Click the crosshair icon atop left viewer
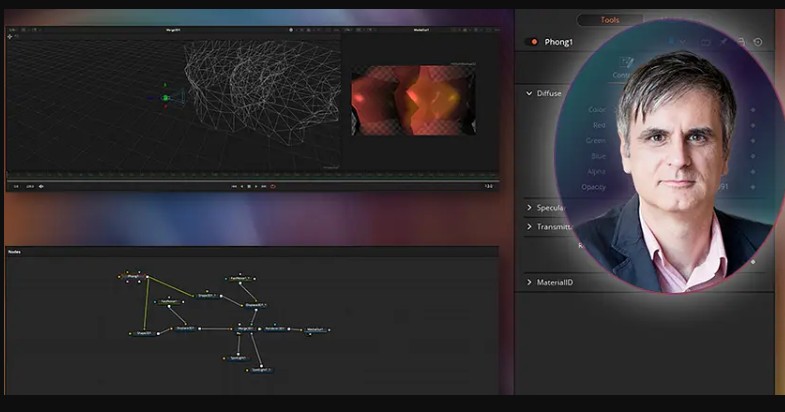 point(10,37)
